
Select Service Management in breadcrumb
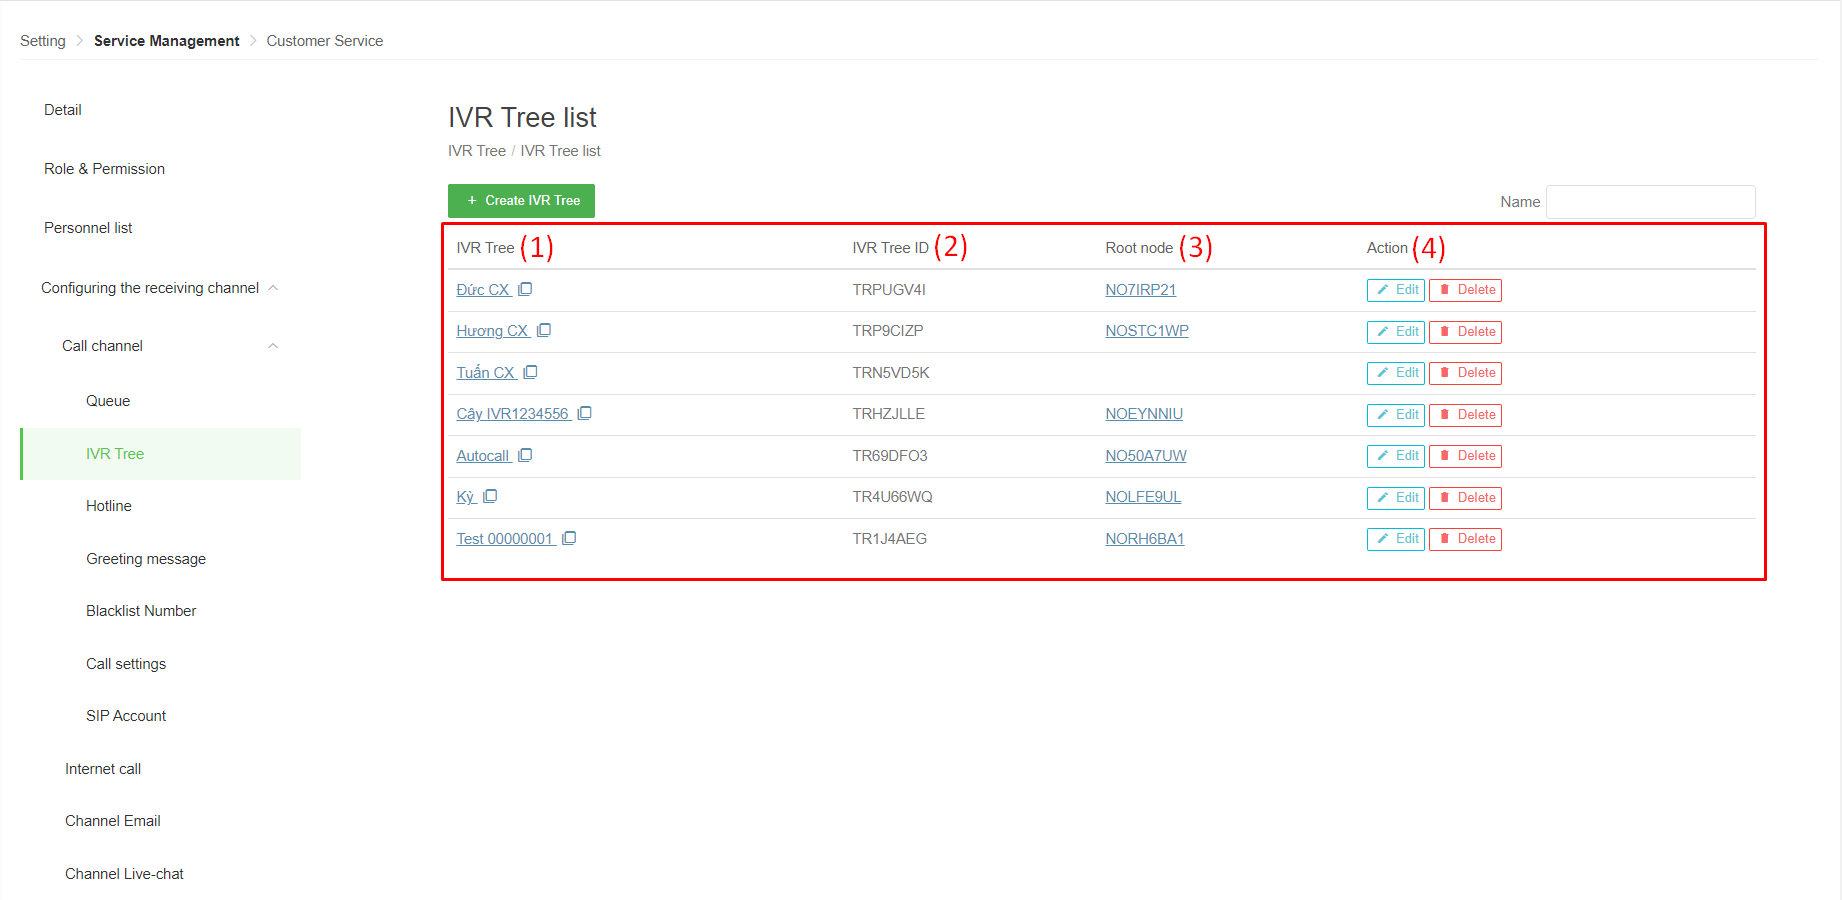(x=167, y=41)
